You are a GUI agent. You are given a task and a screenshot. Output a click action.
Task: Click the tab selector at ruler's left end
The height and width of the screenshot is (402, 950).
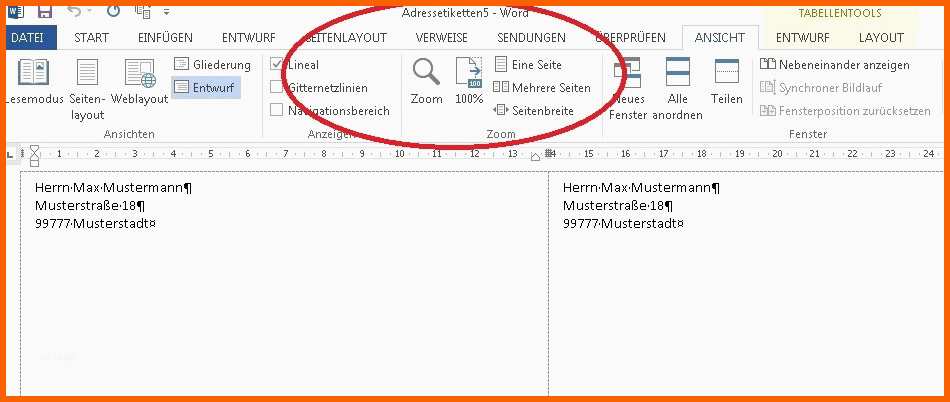click(10, 155)
